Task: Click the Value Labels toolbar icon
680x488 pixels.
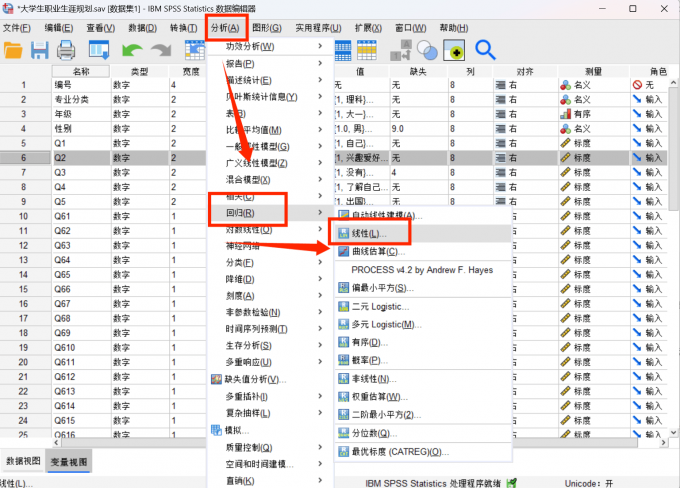Action: click(401, 50)
